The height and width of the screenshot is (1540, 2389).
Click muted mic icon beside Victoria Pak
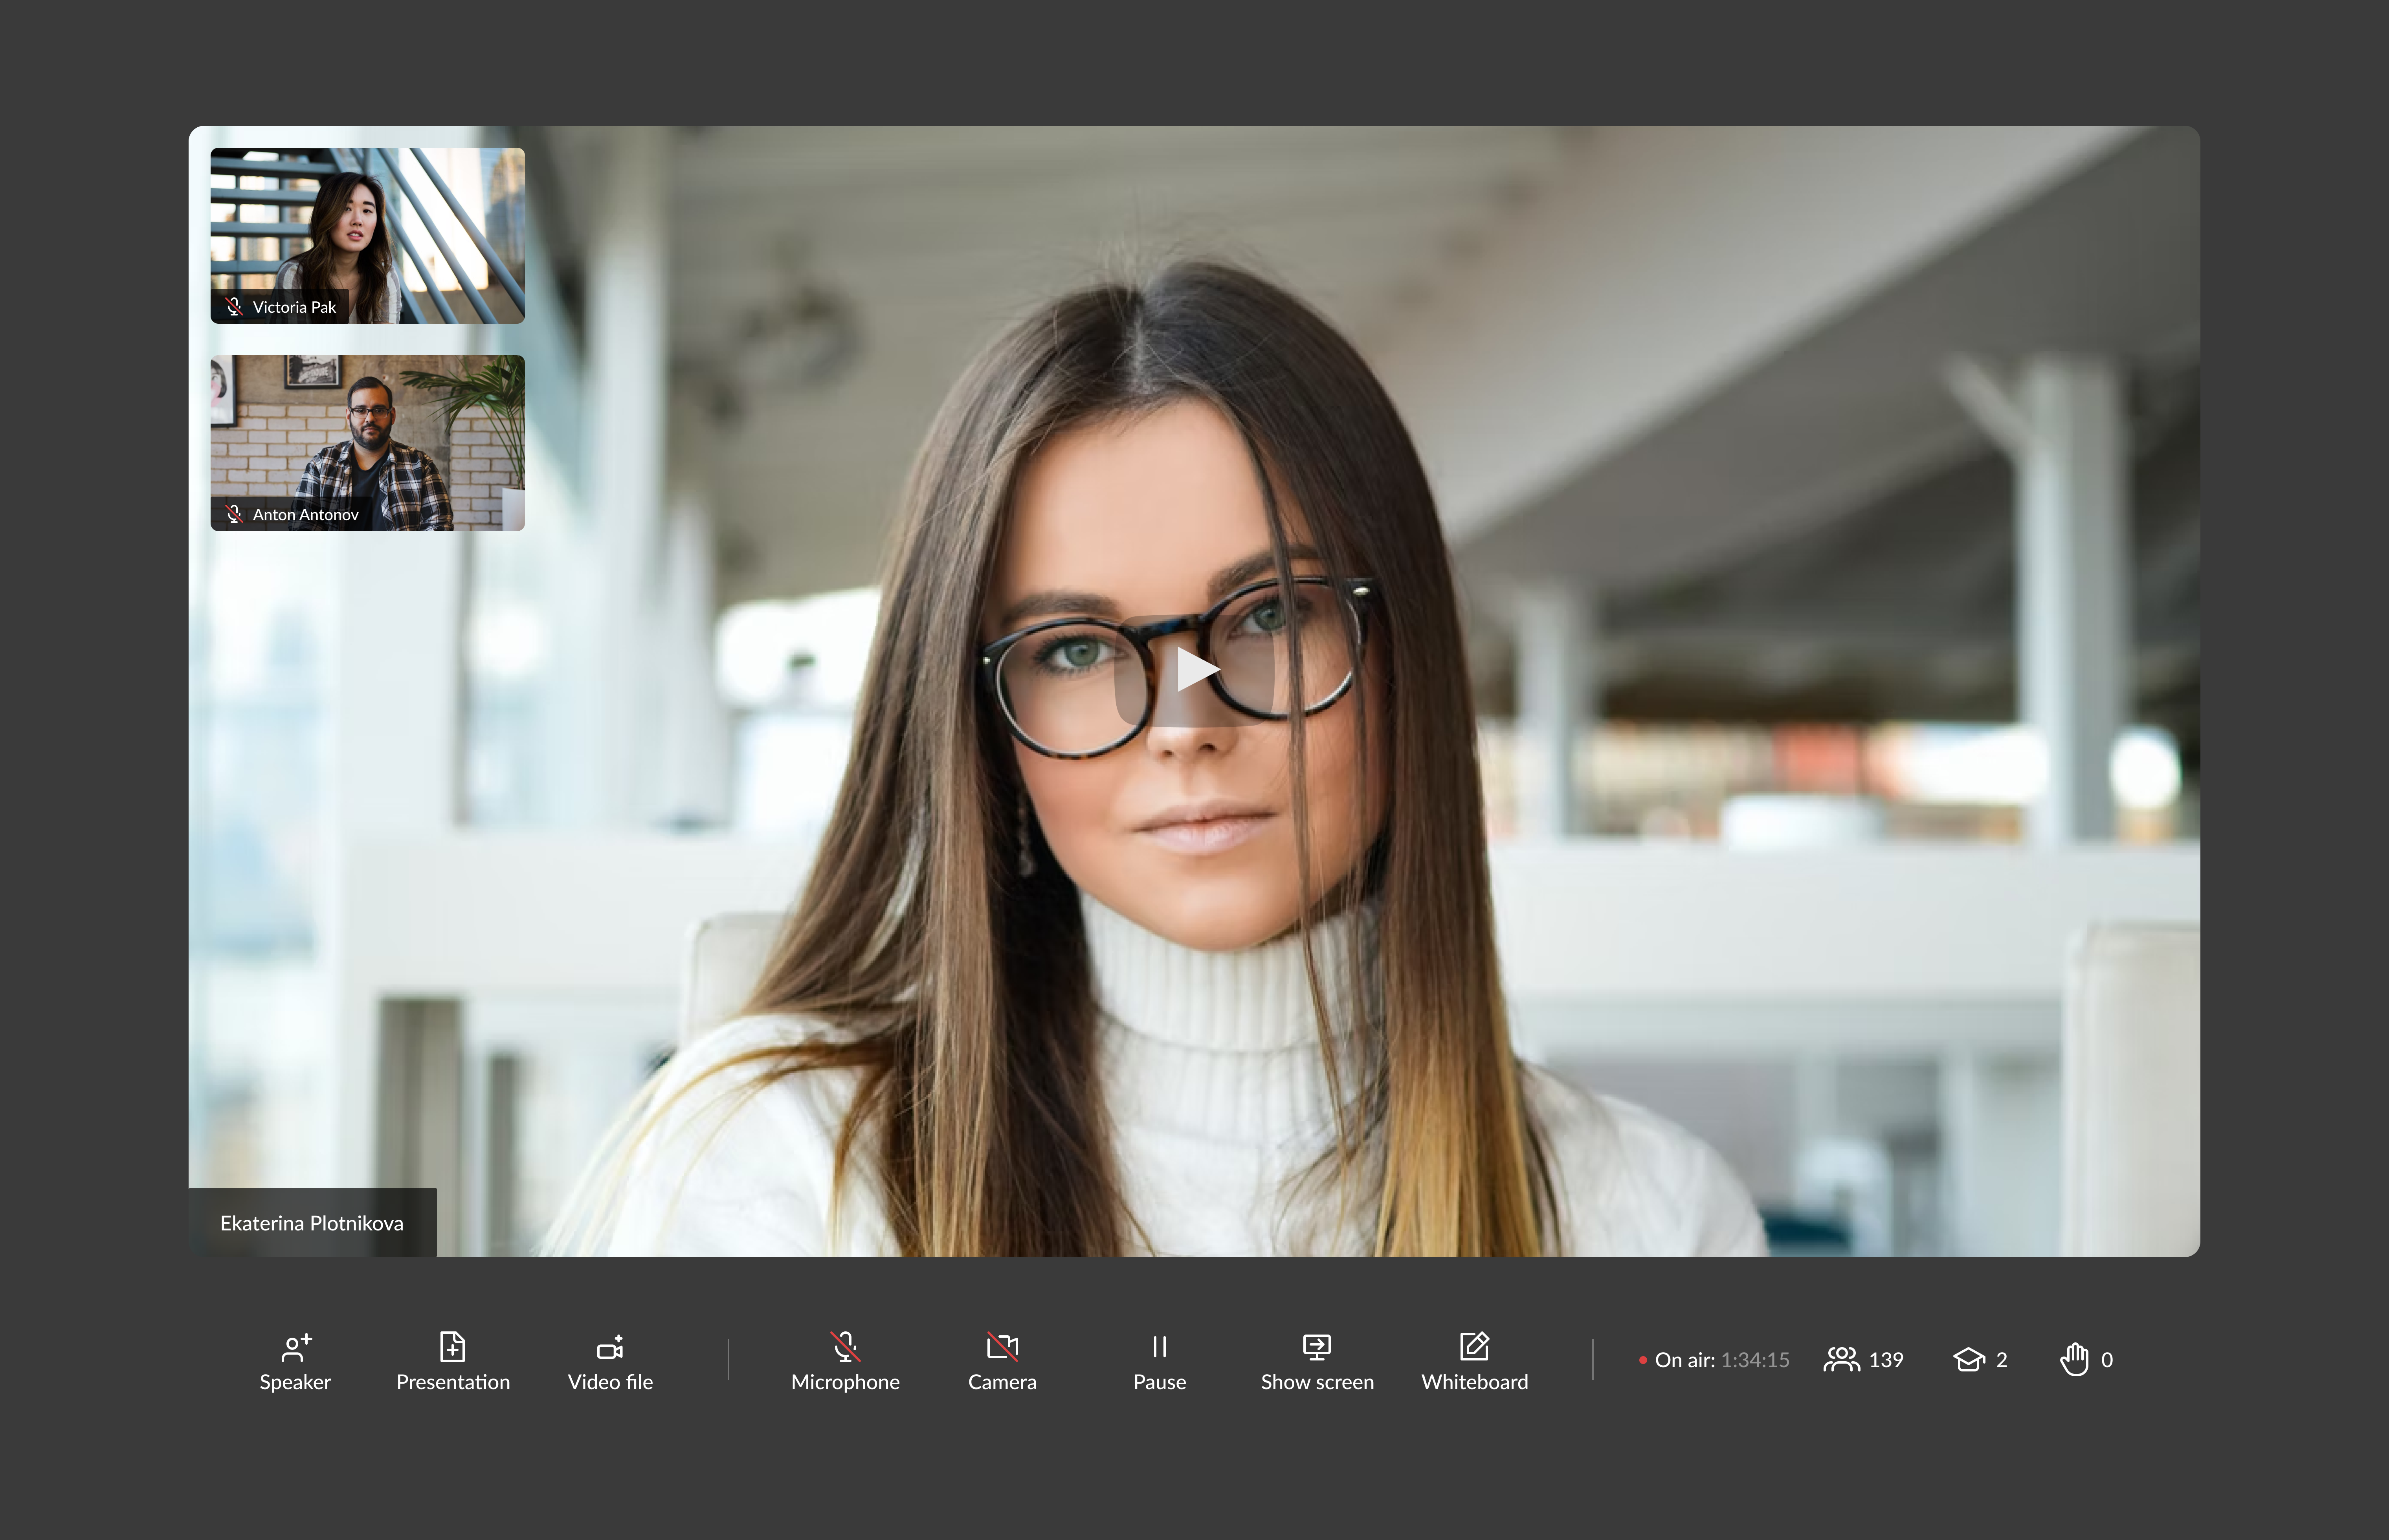click(x=234, y=307)
